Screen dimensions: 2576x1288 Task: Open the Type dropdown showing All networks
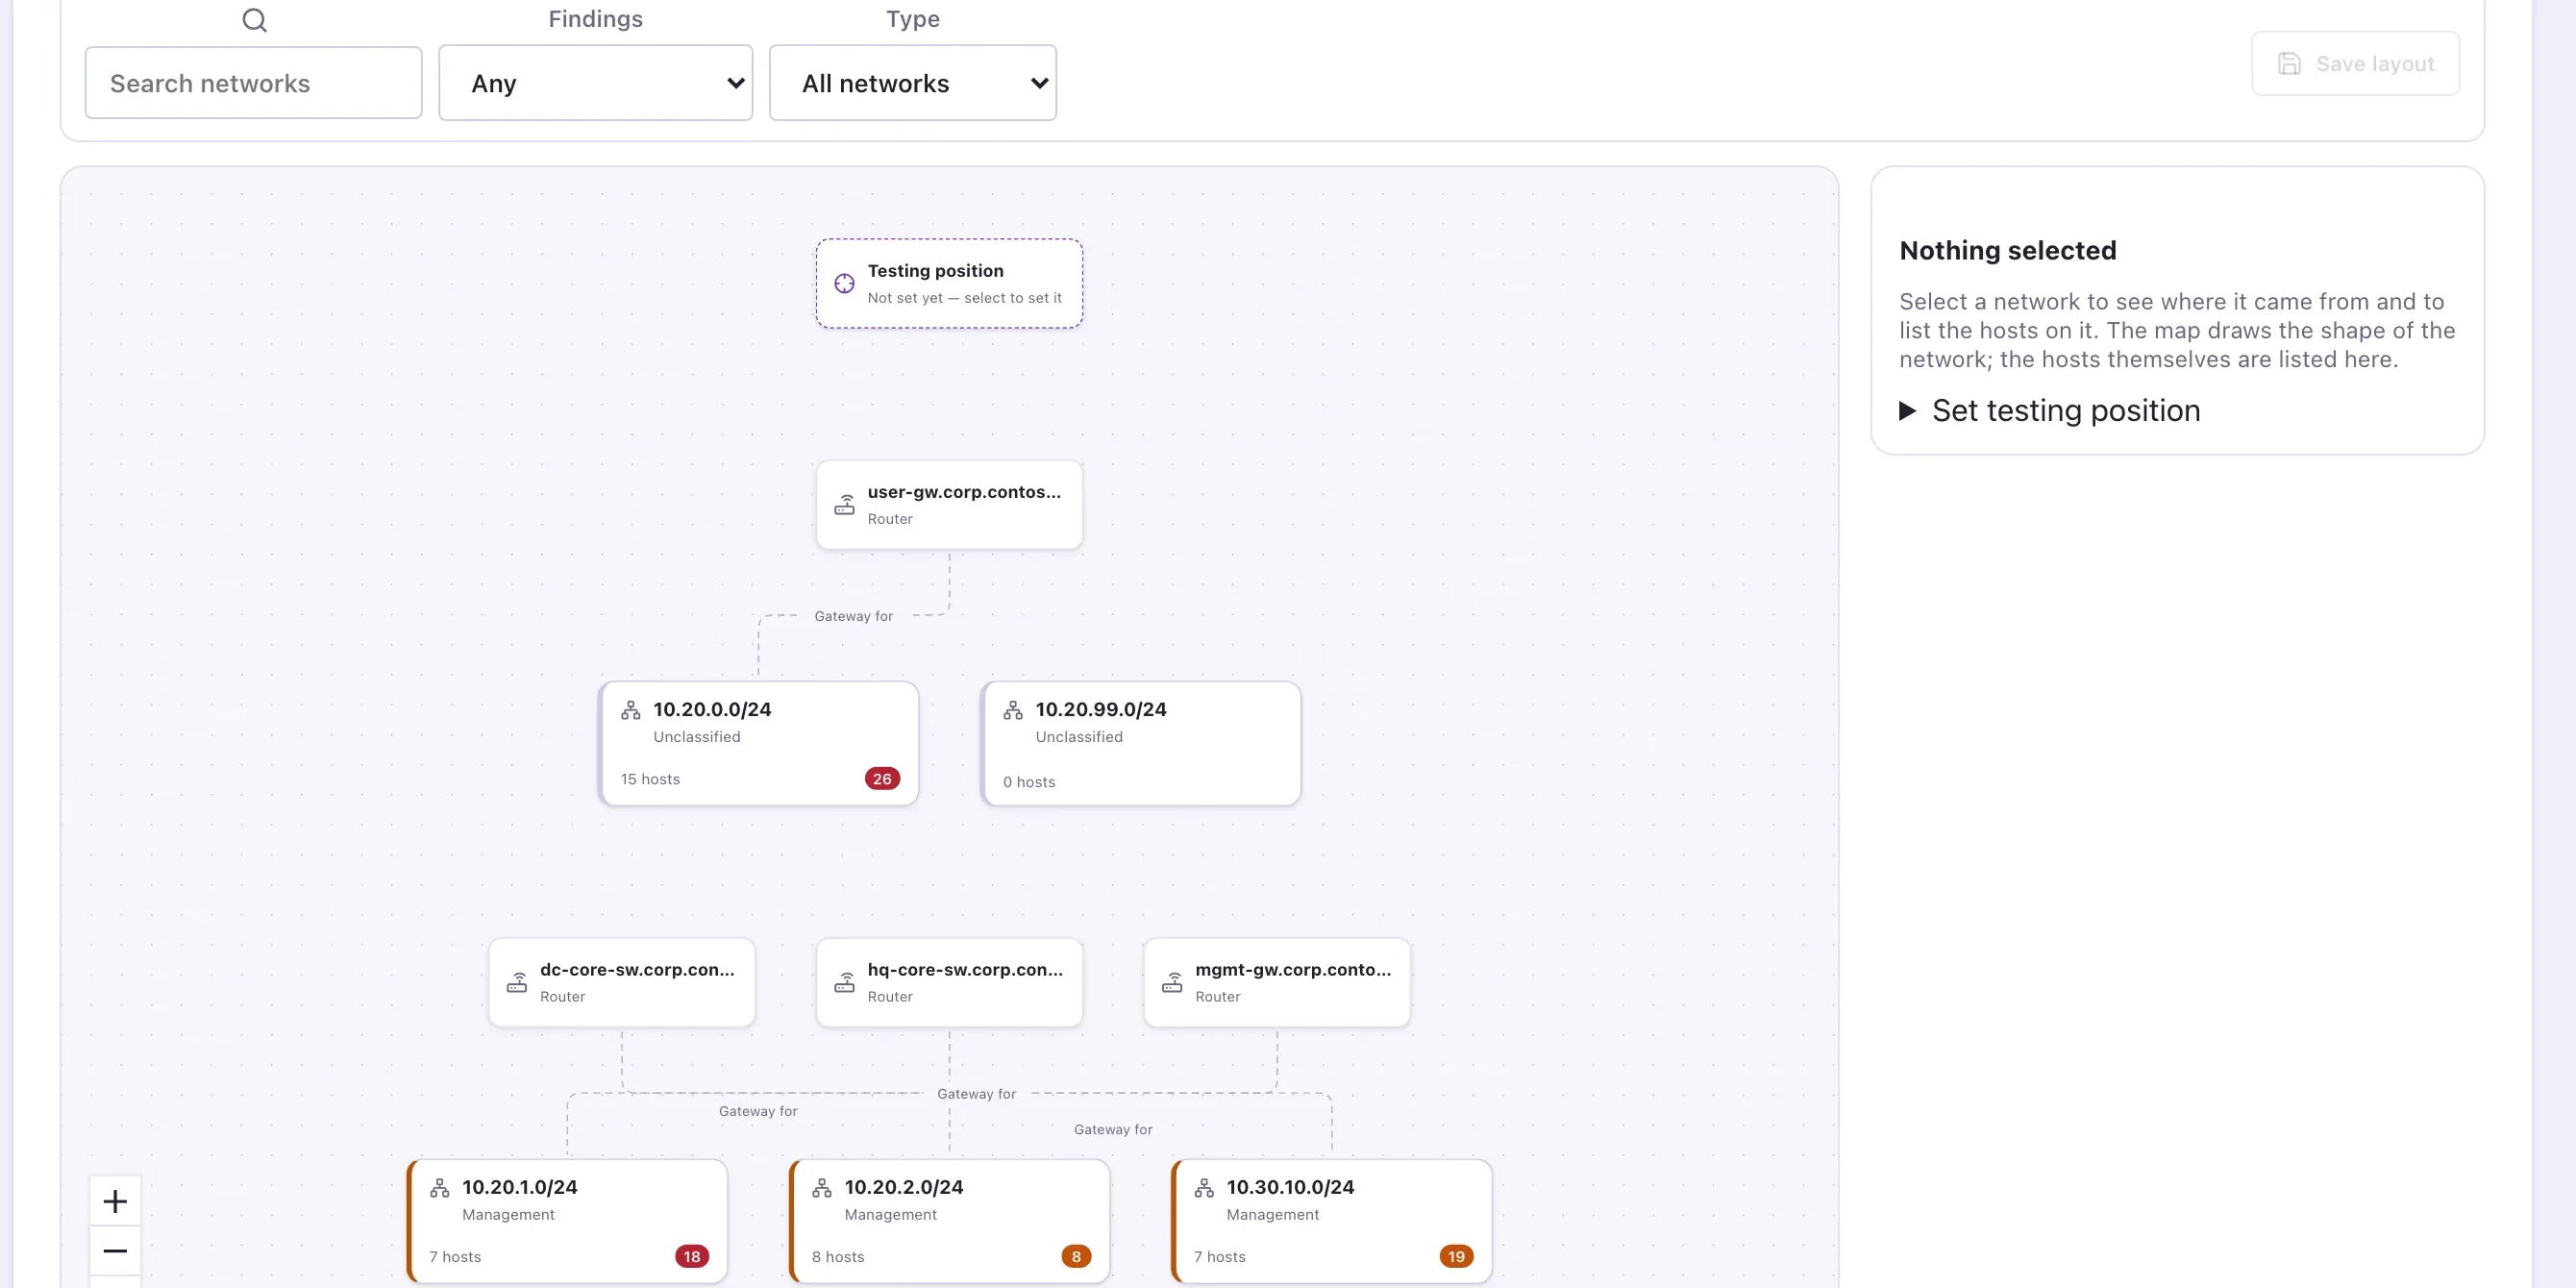click(912, 83)
